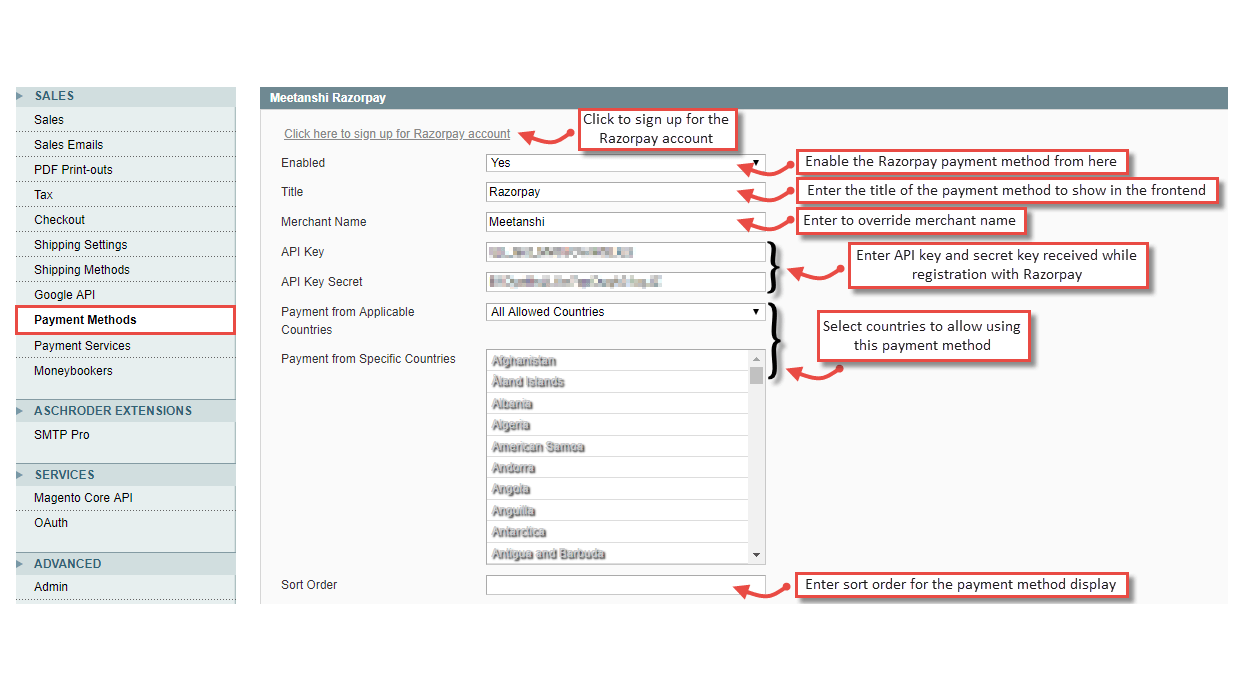This screenshot has height=690, width=1239.
Task: Select Albania in the countries list
Action: (617, 404)
